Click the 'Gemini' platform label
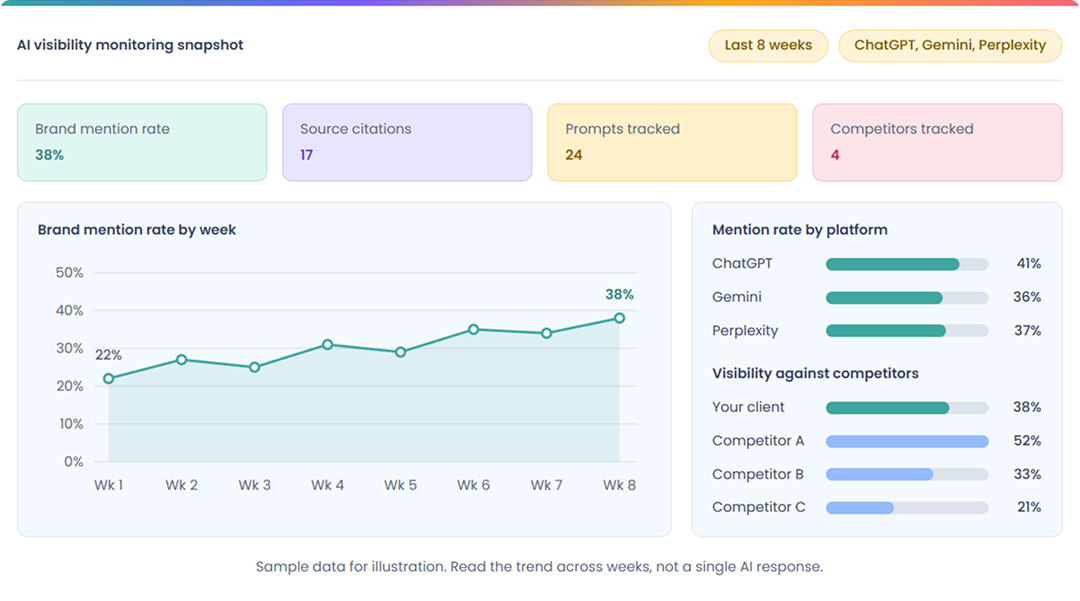 (737, 297)
